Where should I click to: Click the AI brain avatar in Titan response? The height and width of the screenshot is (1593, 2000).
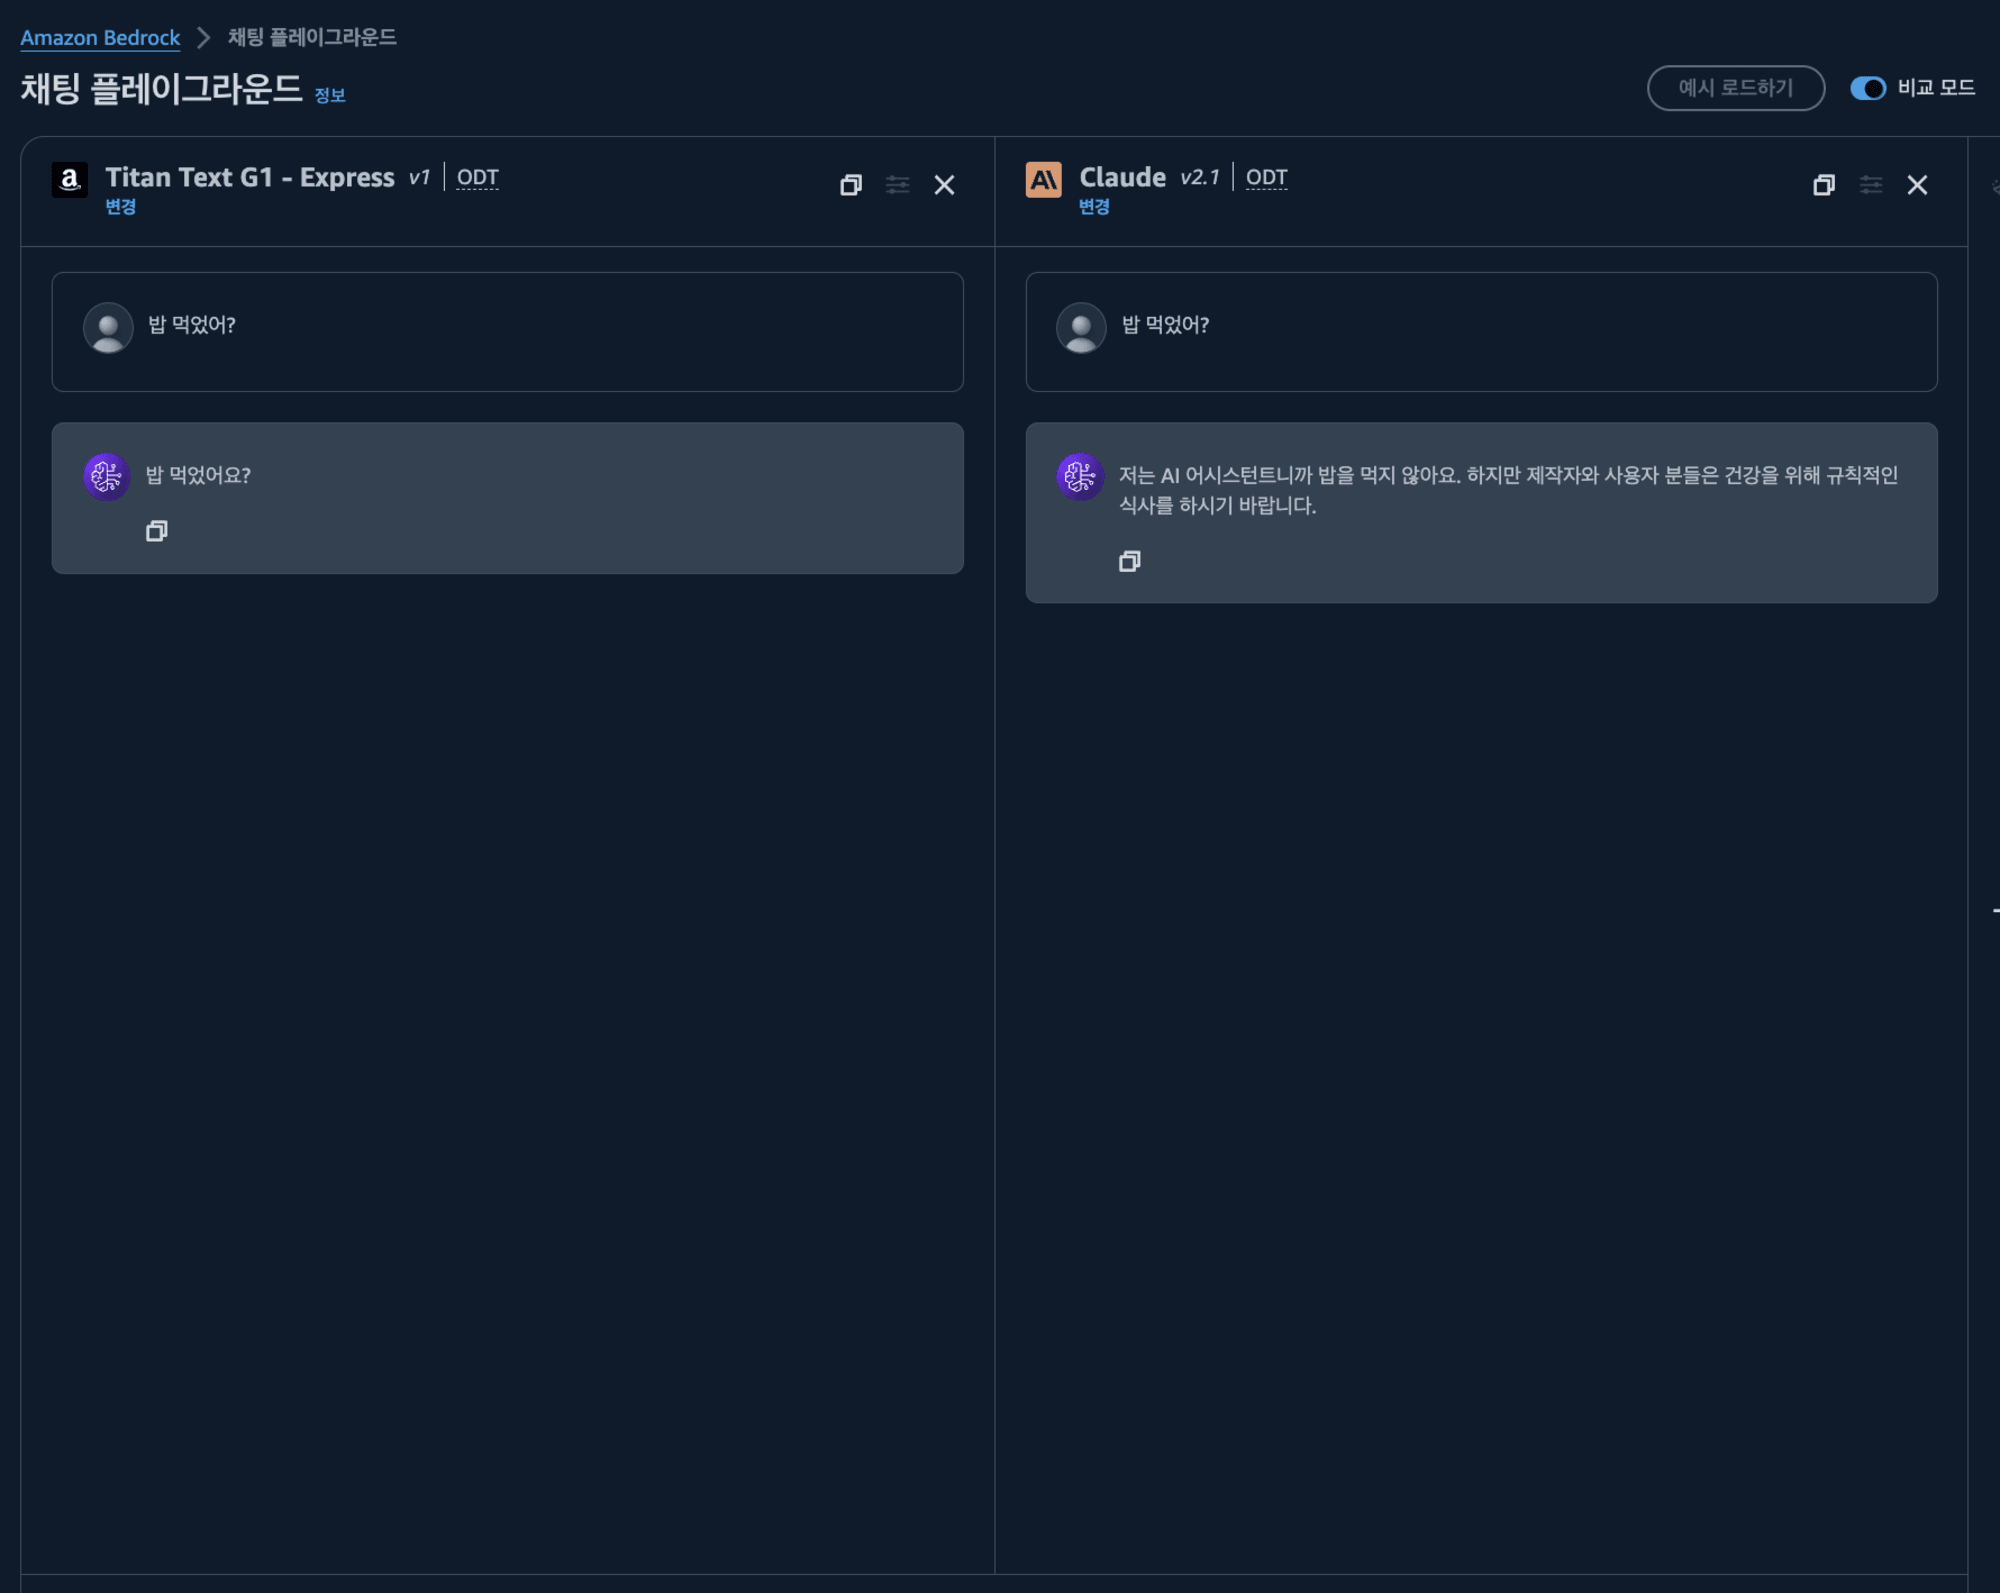tap(106, 477)
